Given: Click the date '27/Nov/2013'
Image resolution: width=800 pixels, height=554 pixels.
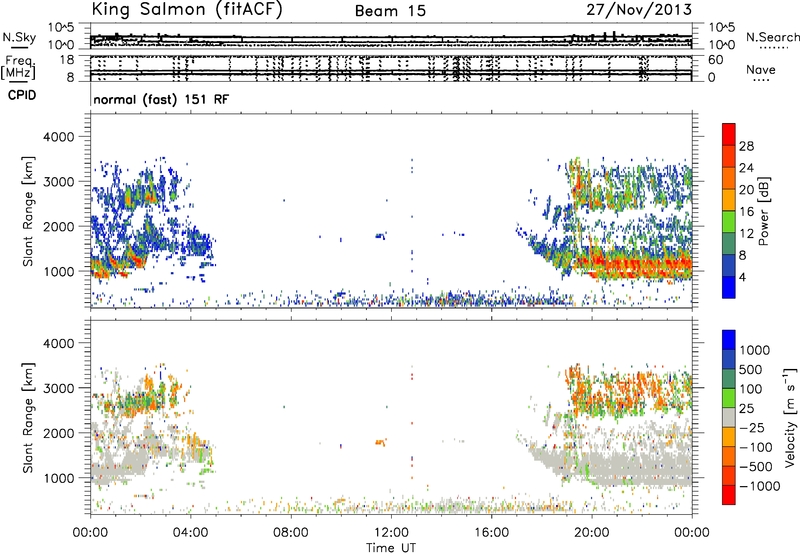Looking at the screenshot, I should click(639, 10).
